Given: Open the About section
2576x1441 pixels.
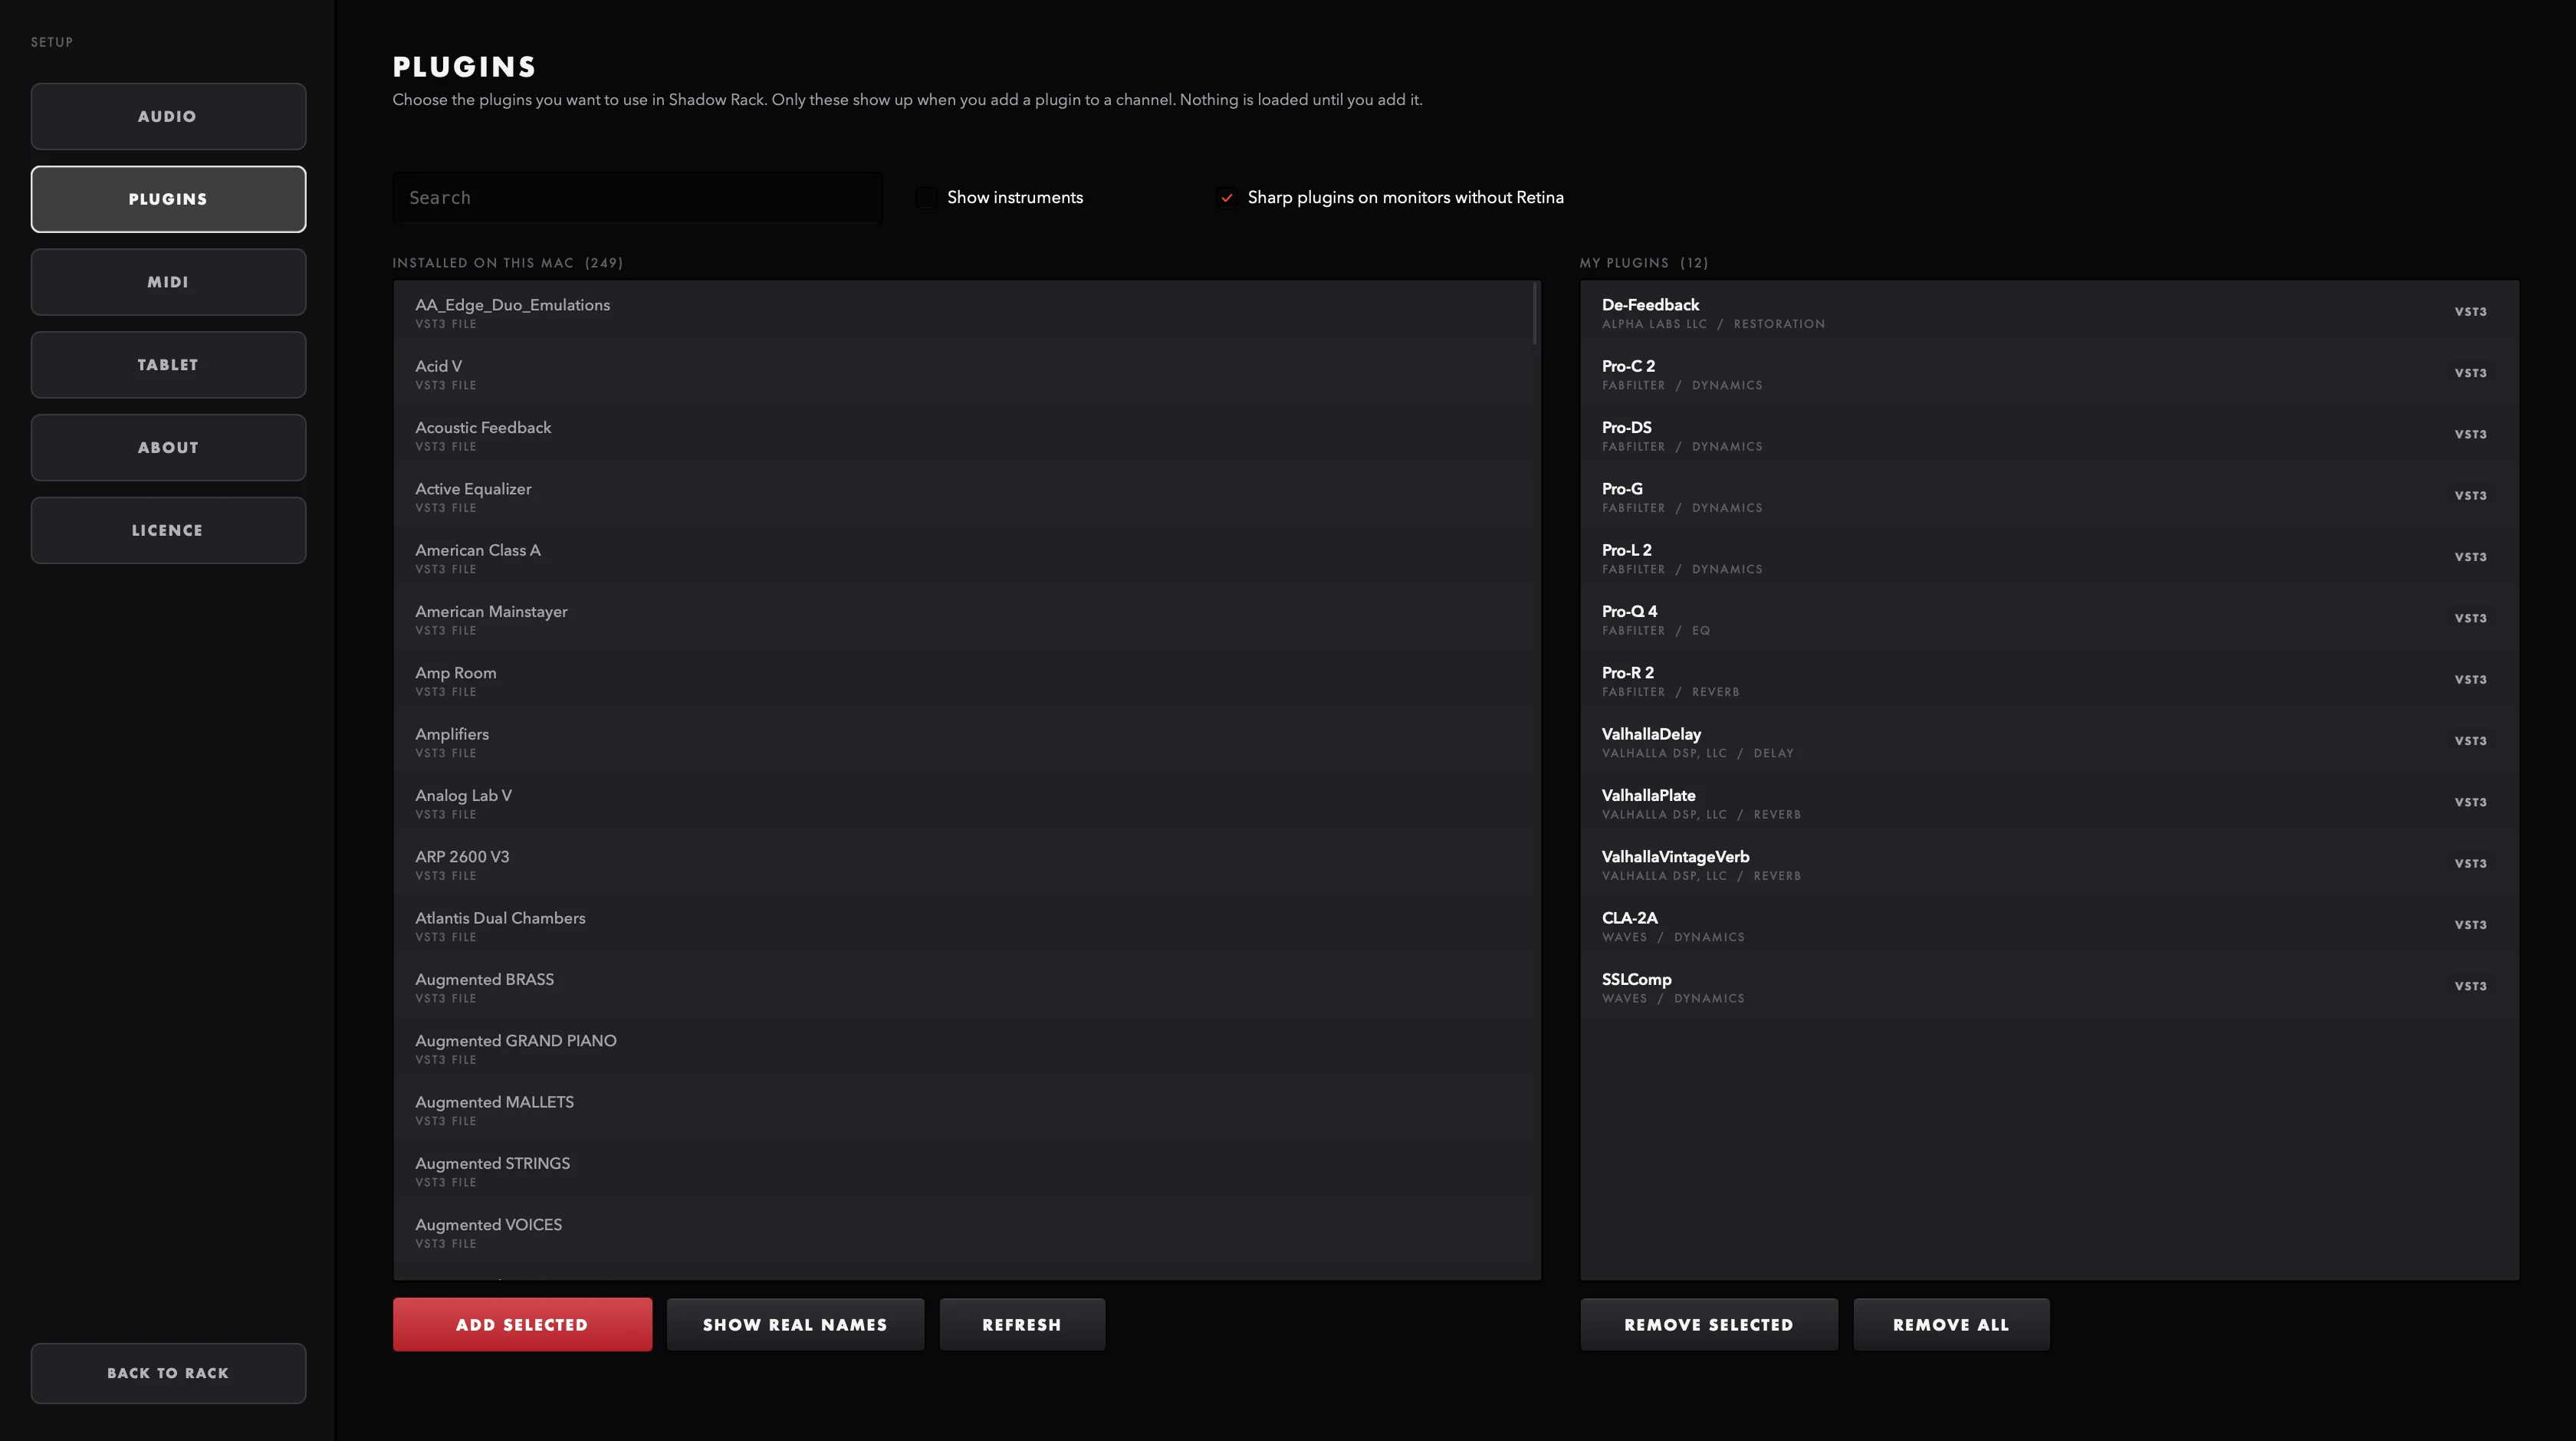Looking at the screenshot, I should (x=168, y=448).
